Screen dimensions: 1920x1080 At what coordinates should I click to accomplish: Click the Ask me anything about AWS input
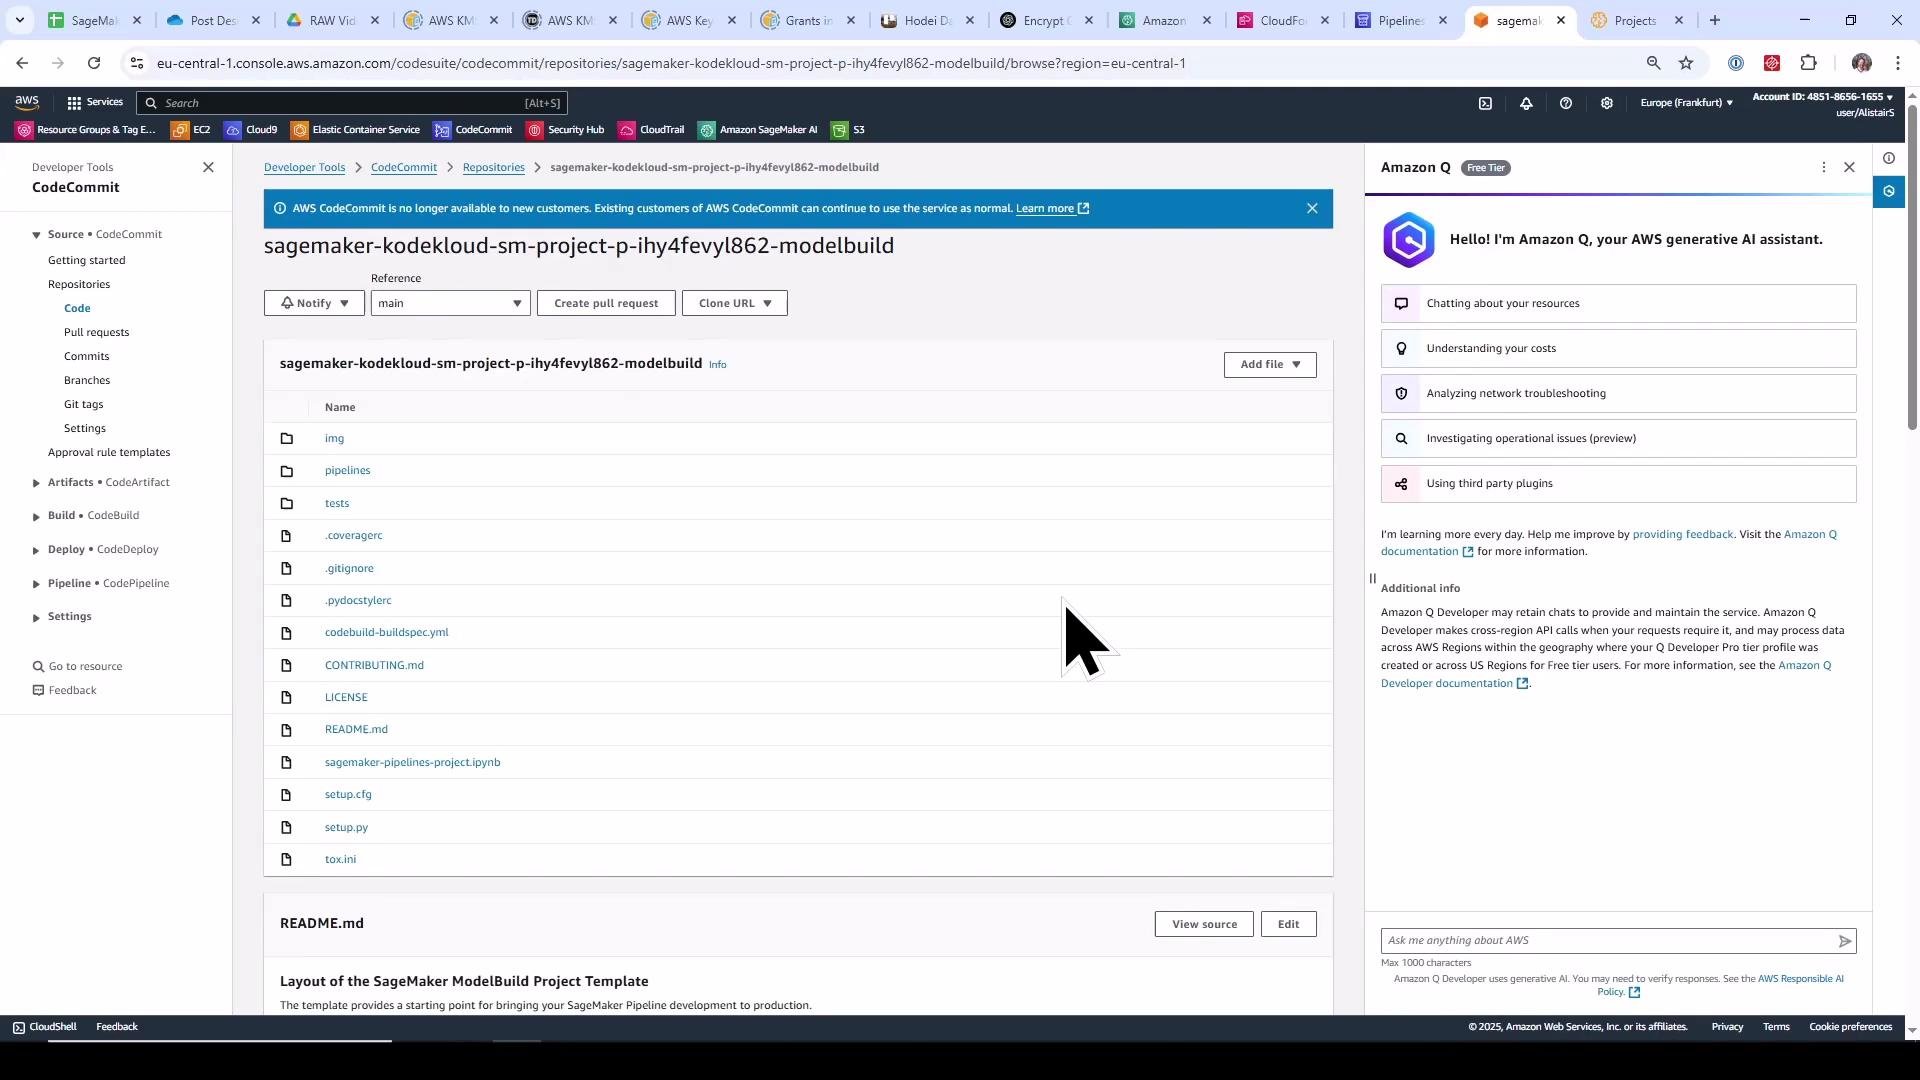click(1608, 941)
